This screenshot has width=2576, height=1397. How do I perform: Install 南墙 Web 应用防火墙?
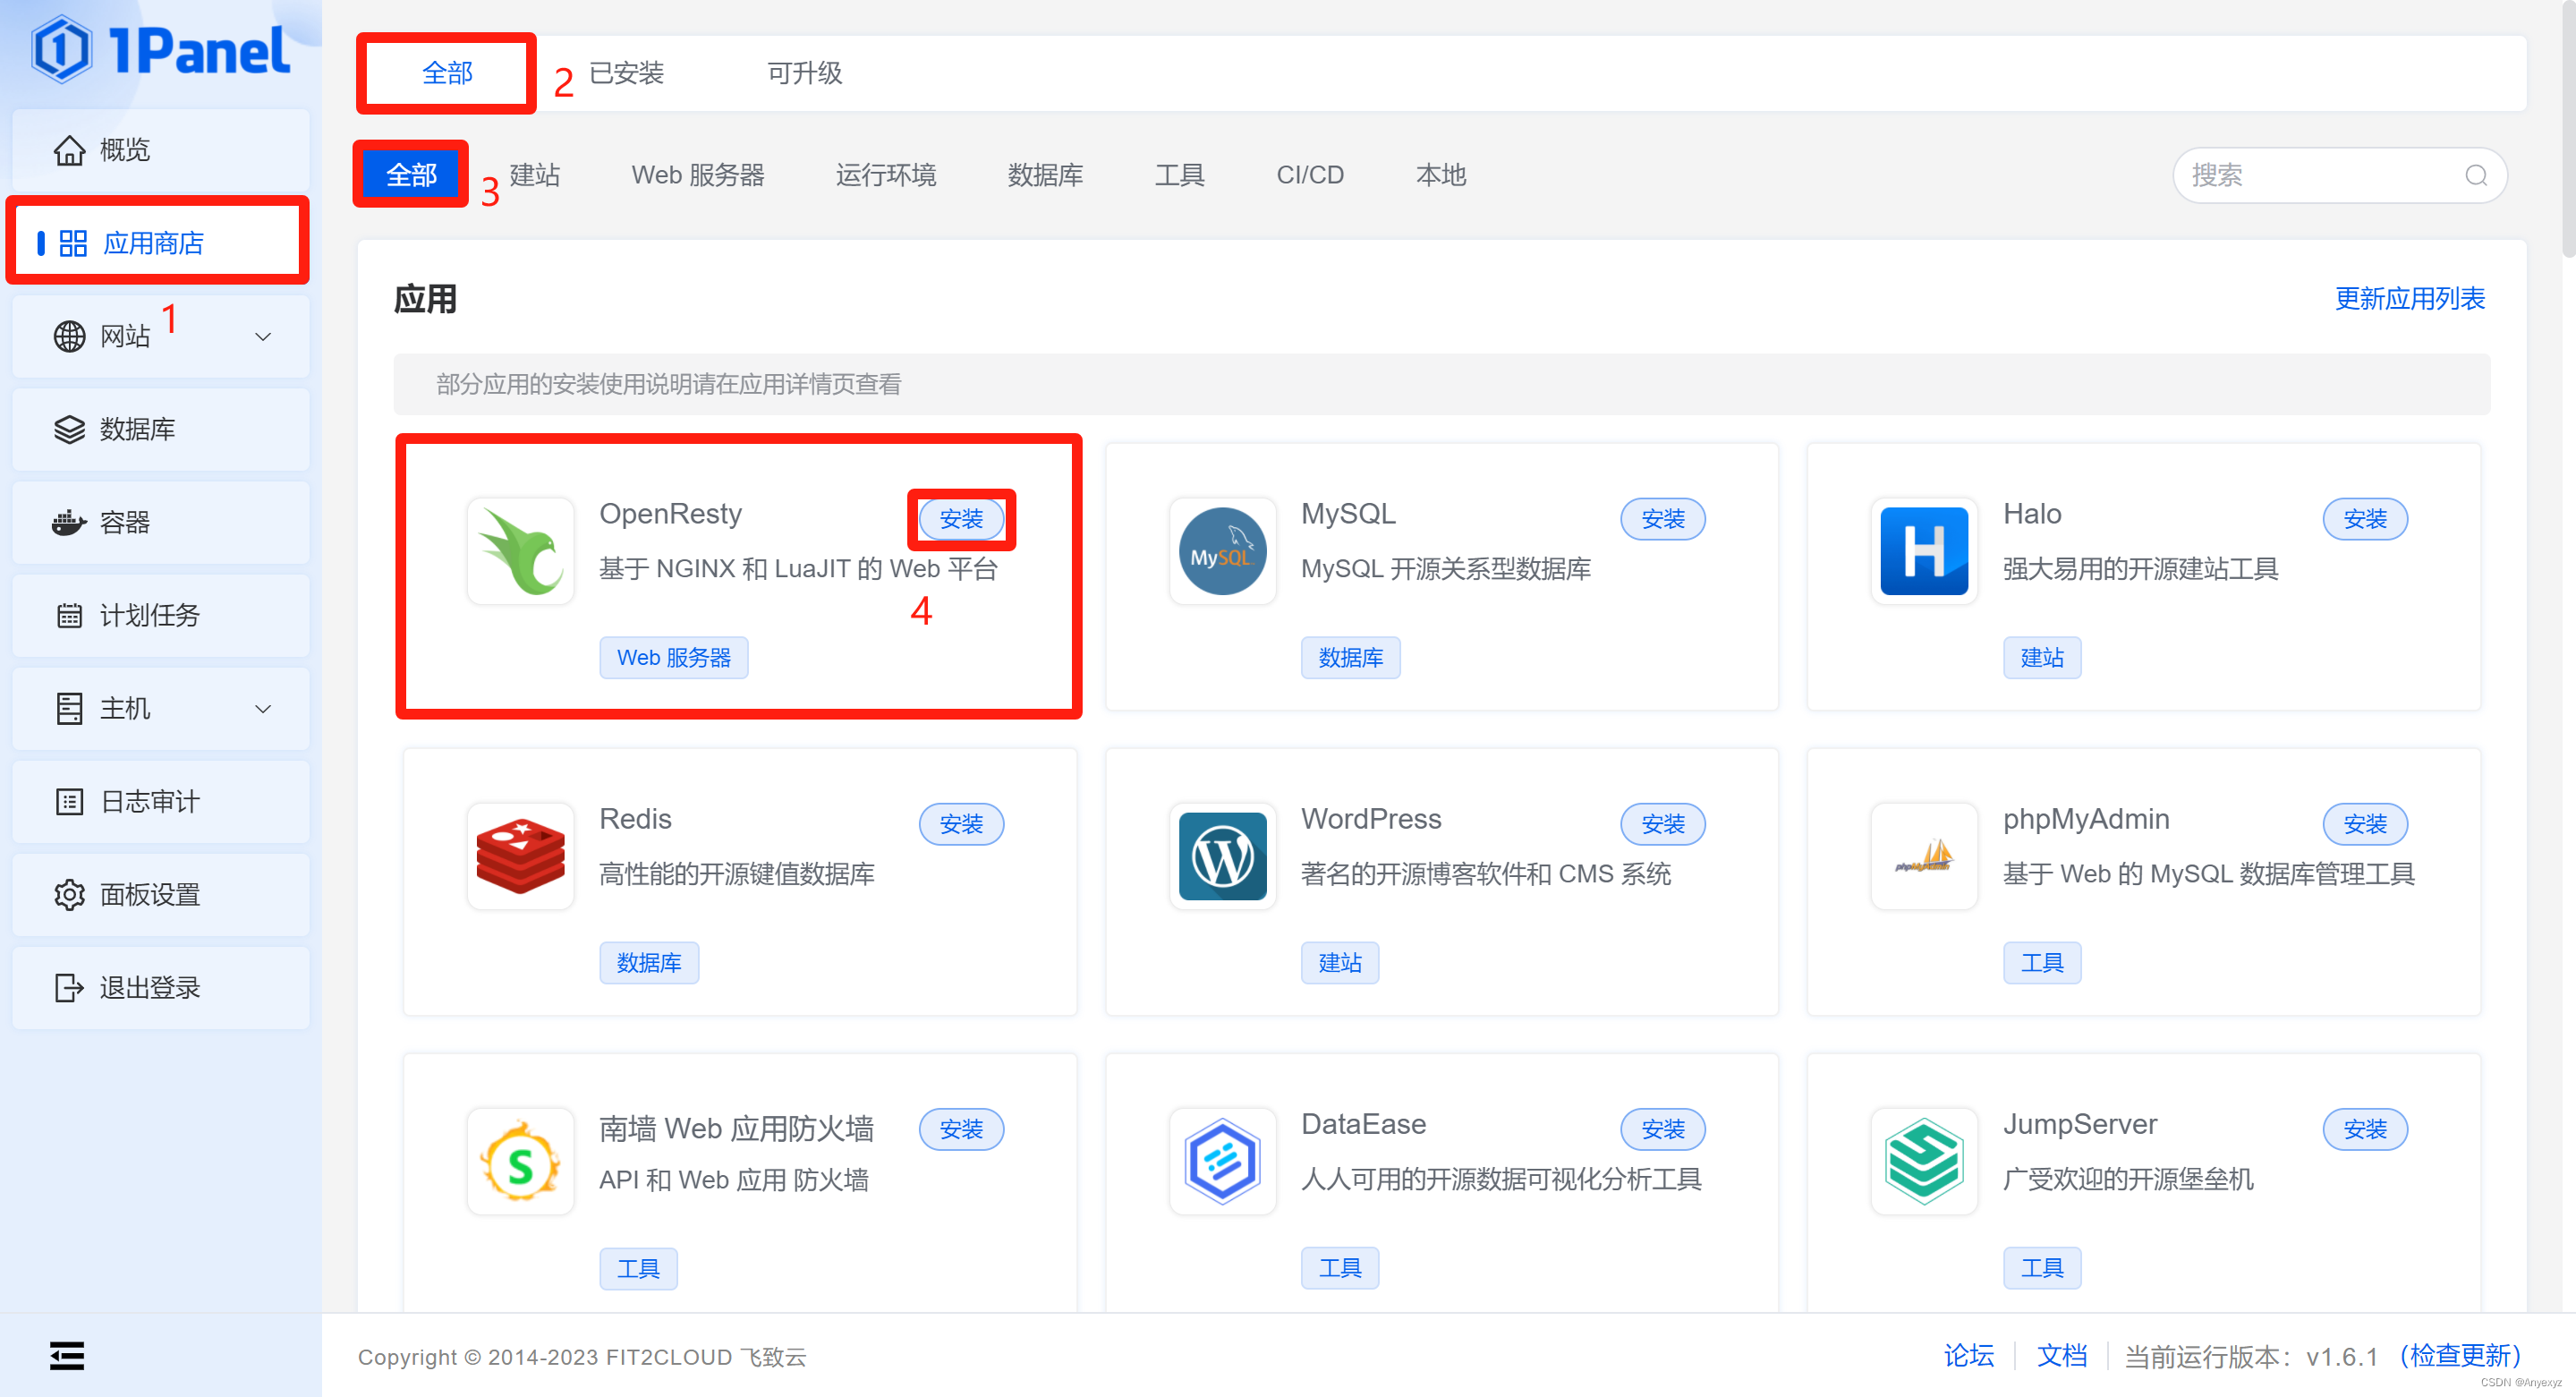click(961, 1129)
